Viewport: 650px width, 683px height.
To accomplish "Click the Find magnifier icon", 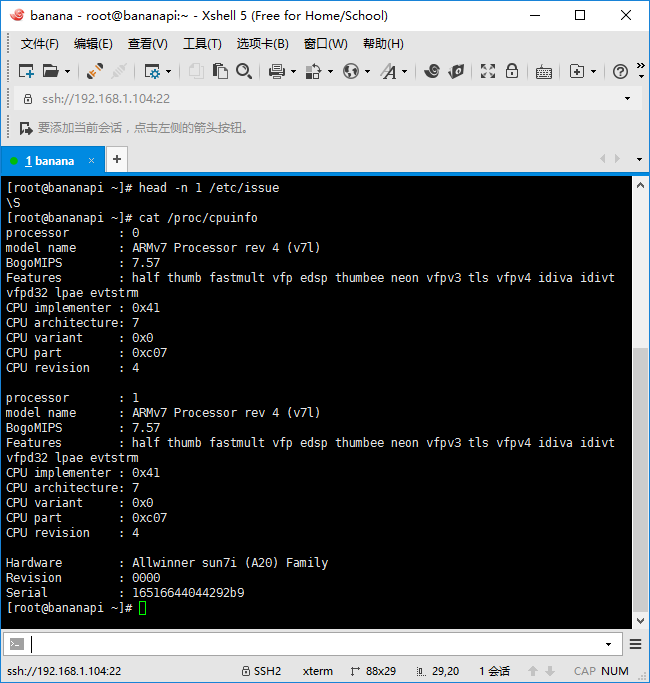I will [244, 71].
